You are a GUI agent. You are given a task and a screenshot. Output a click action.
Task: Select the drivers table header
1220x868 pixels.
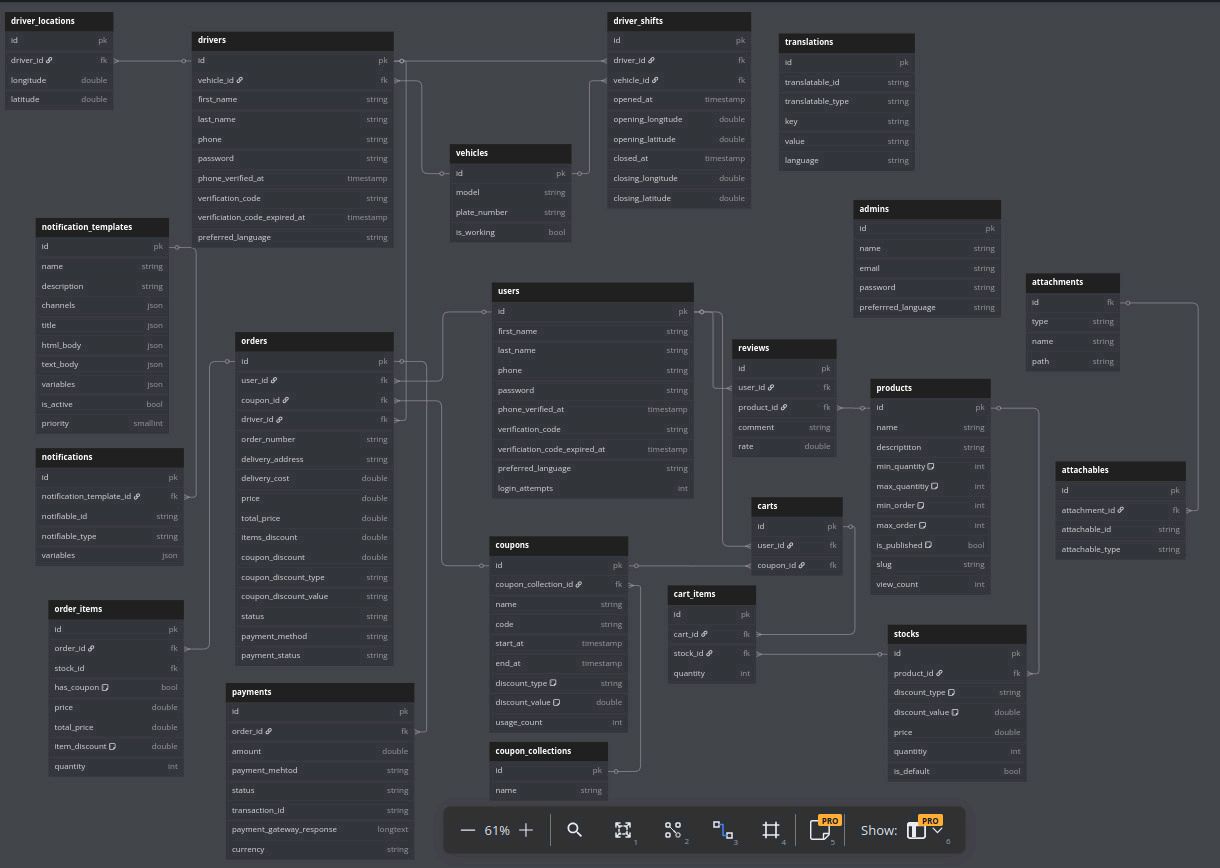point(292,41)
